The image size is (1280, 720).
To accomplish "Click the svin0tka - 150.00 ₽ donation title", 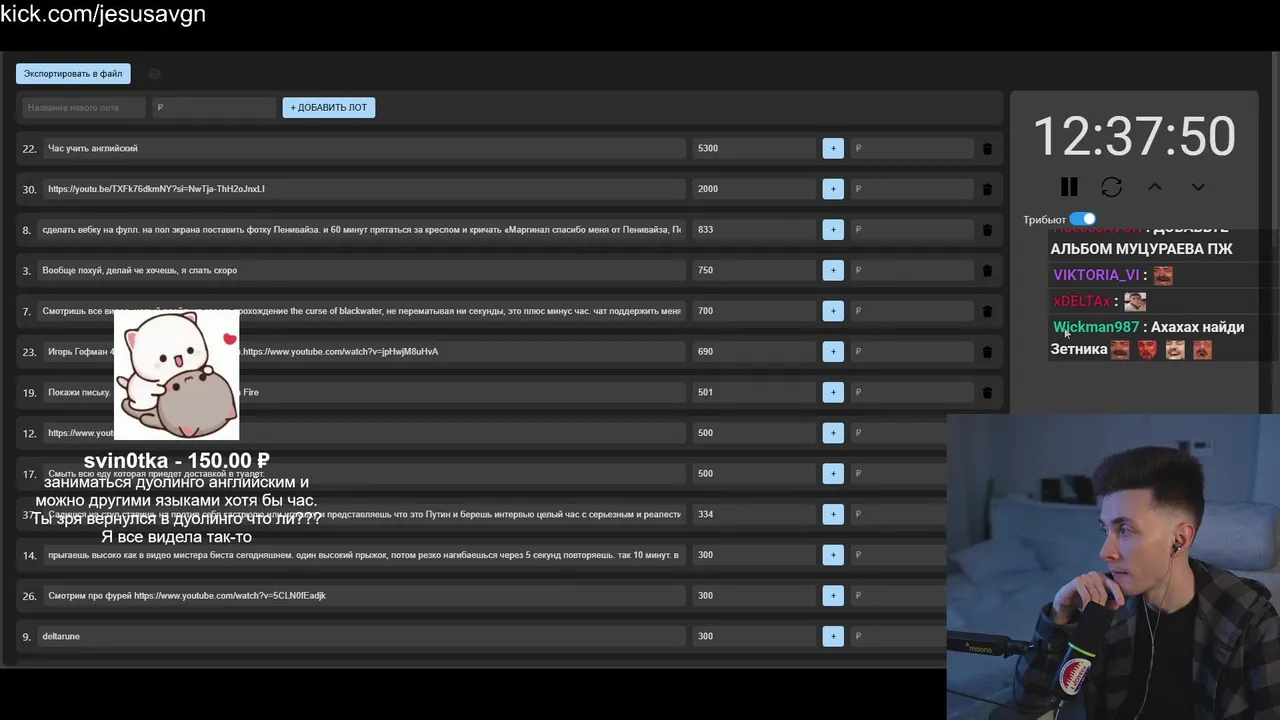I will click(177, 460).
